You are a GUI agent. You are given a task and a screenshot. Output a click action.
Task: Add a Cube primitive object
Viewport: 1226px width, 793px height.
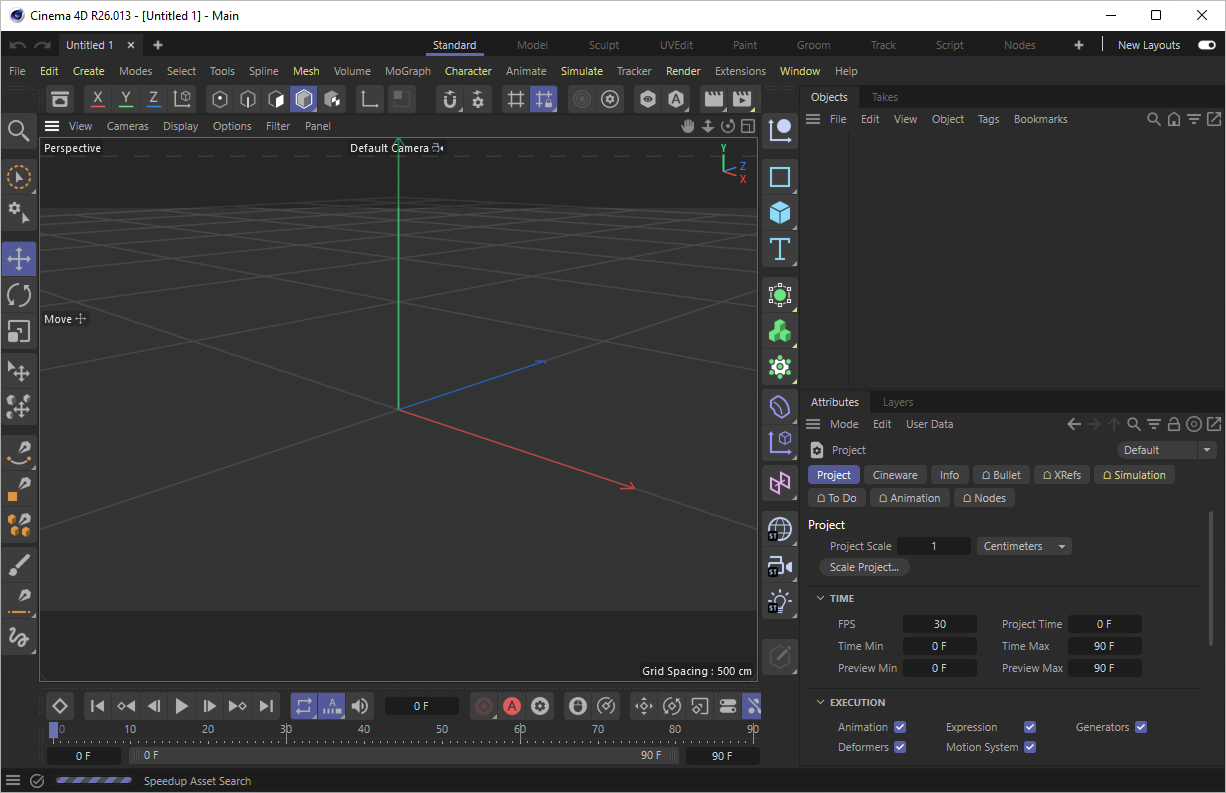tap(780, 213)
